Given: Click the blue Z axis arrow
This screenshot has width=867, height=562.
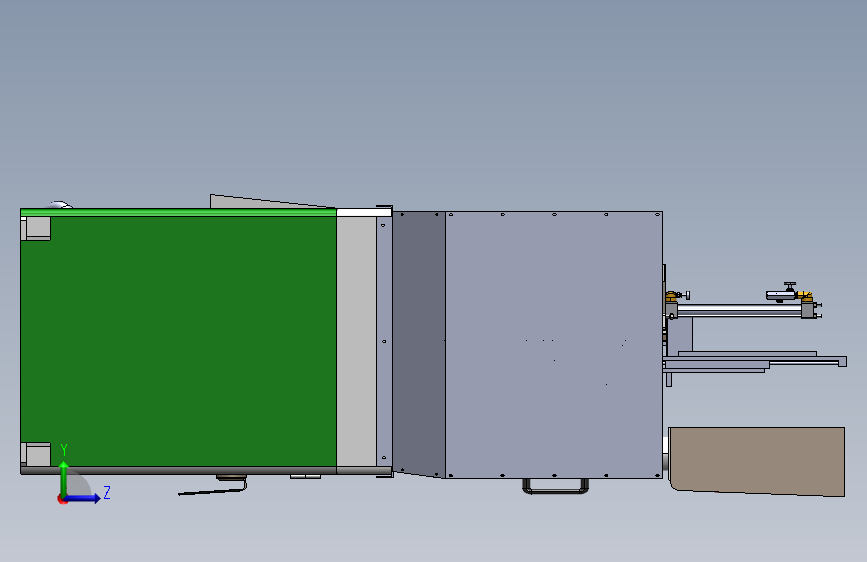Looking at the screenshot, I should click(83, 498).
